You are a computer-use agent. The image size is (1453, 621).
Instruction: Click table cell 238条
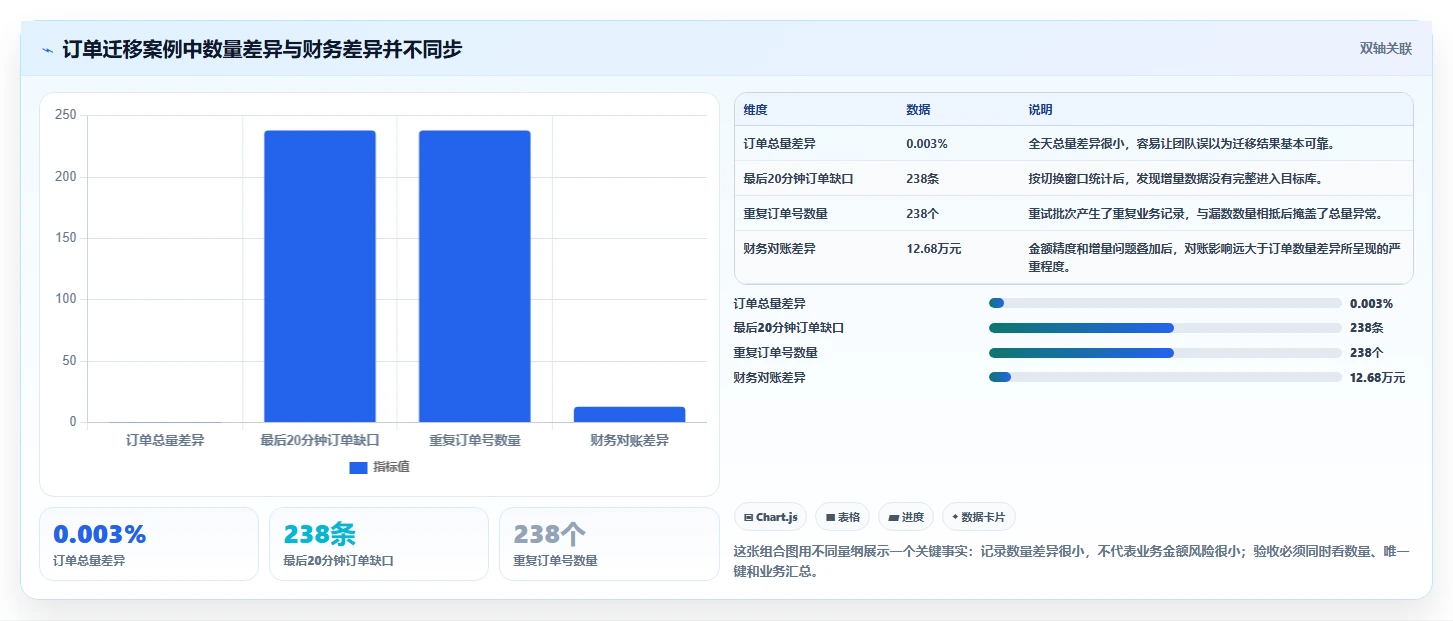[922, 179]
